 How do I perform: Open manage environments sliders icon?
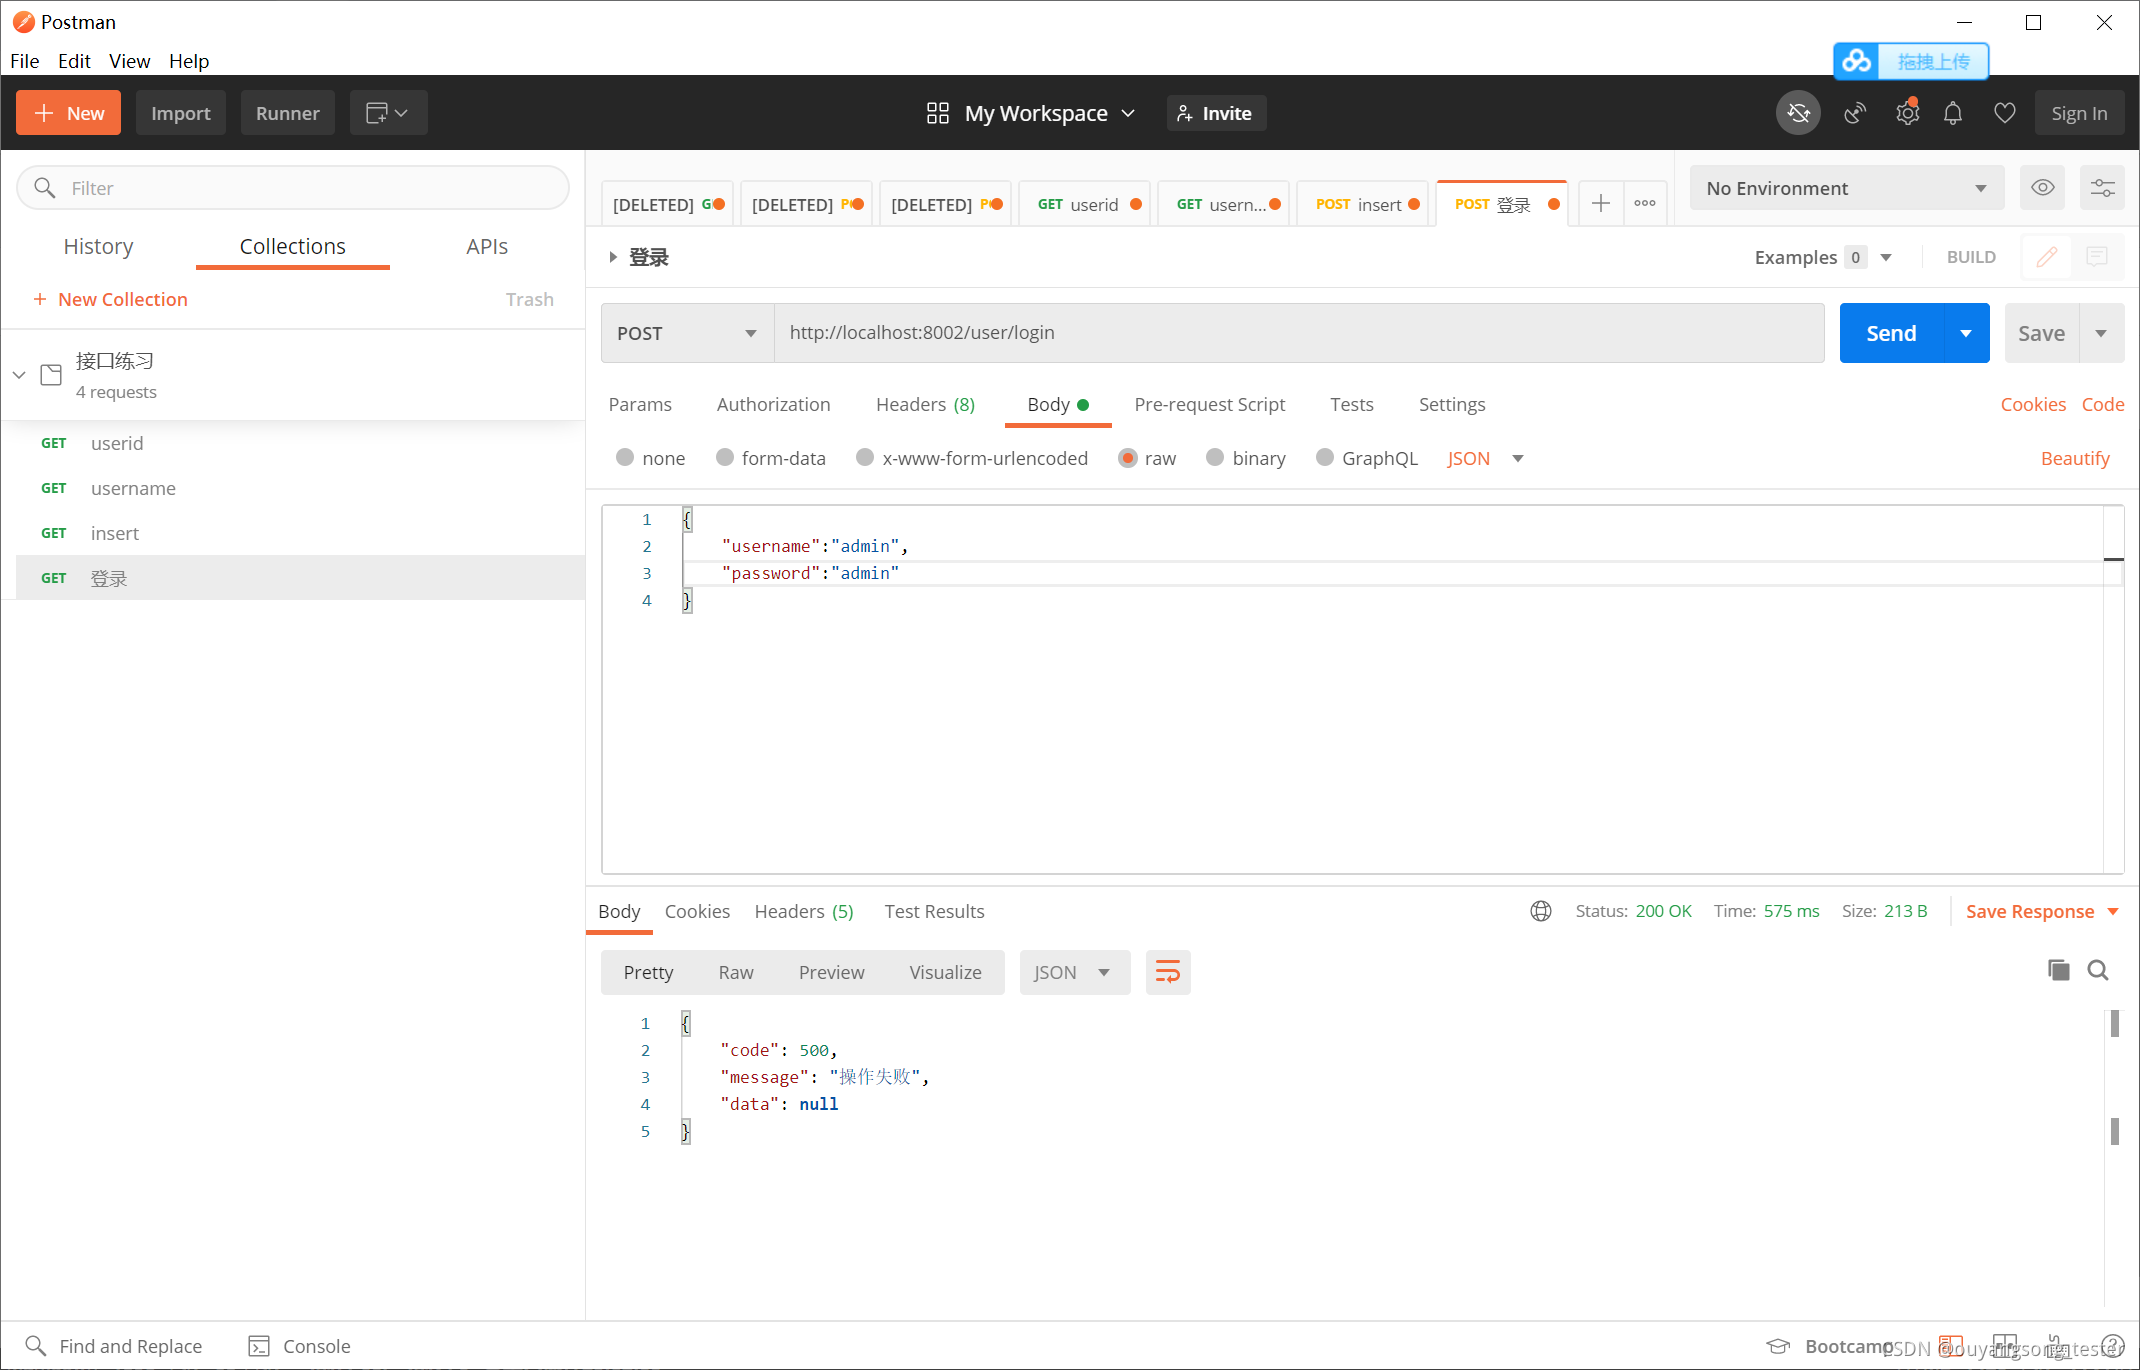pos(2102,188)
